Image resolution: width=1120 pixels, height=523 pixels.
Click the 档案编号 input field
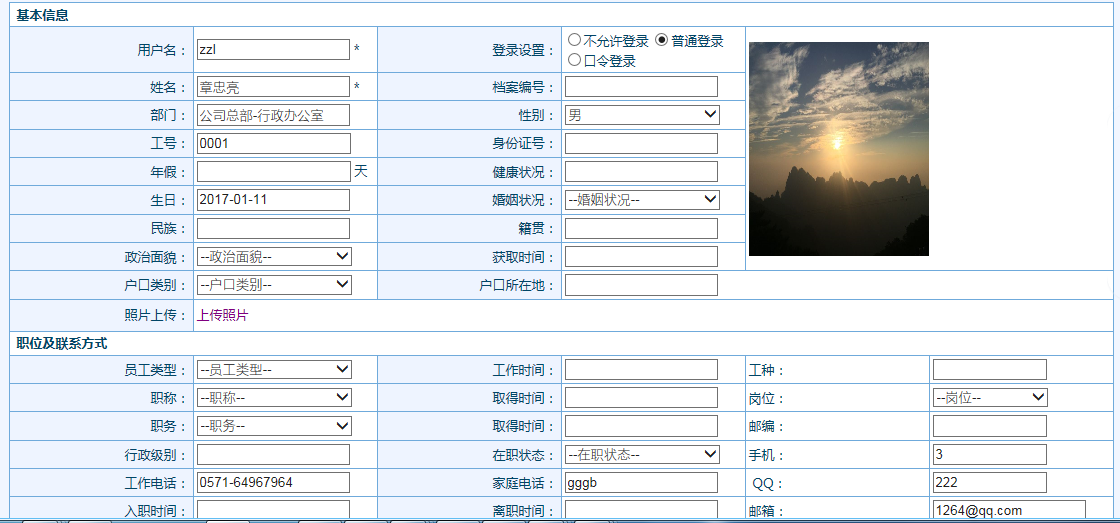point(641,86)
